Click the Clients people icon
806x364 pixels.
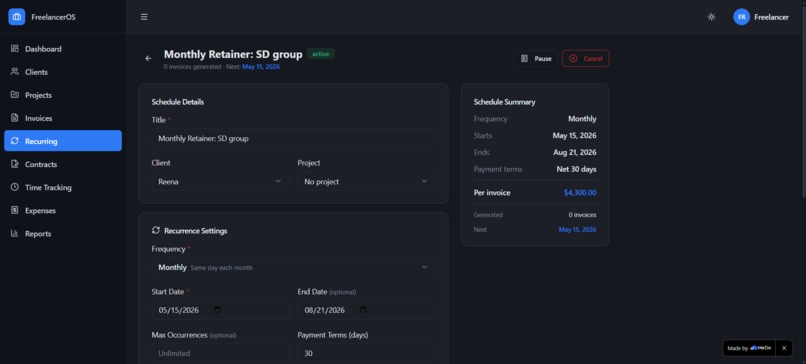(x=14, y=72)
